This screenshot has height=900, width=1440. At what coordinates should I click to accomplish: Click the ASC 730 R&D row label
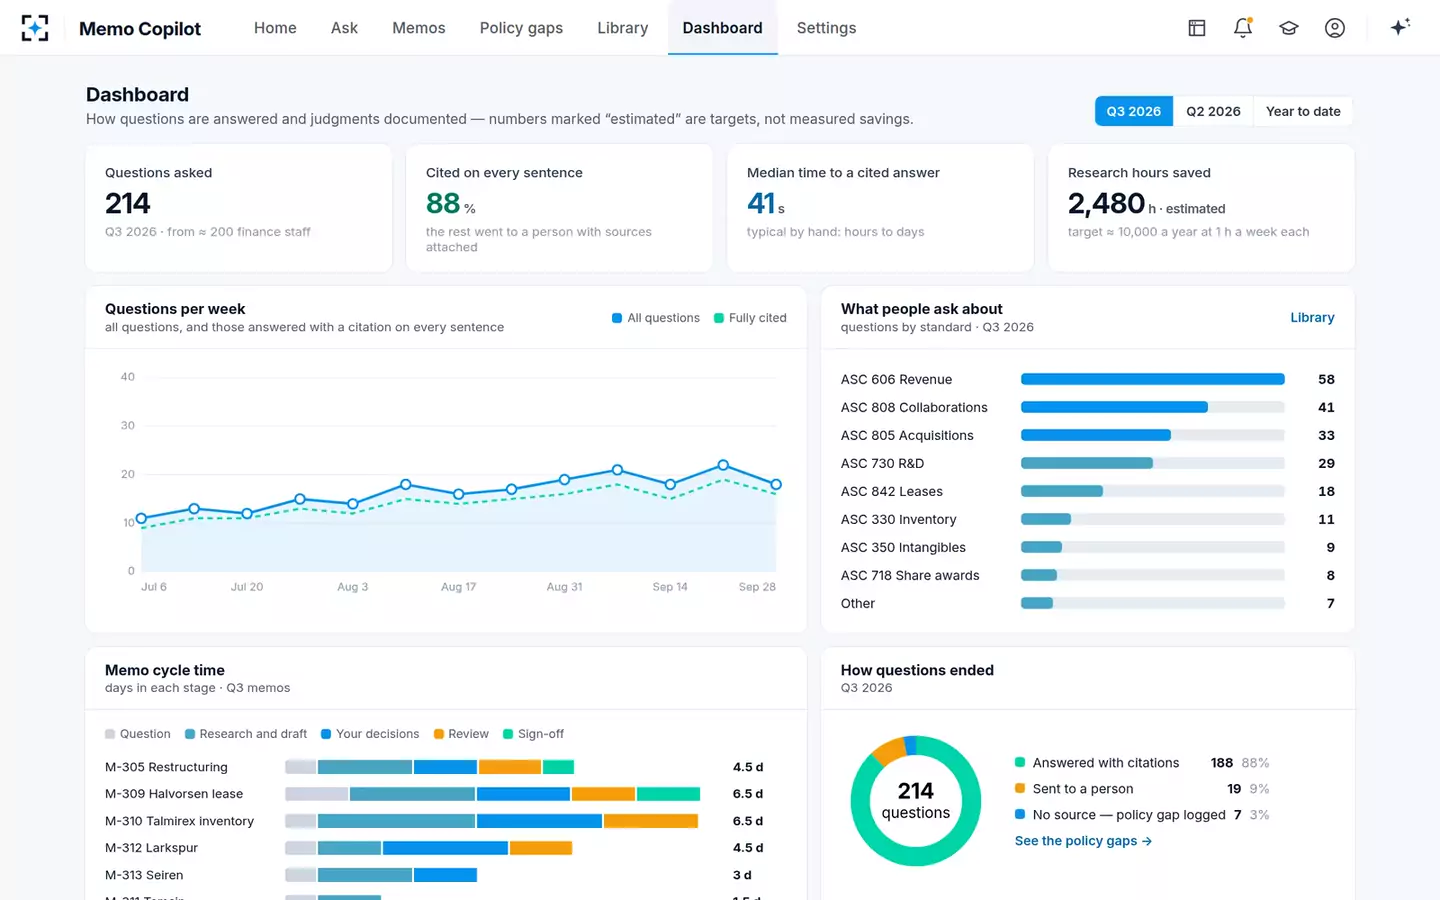(883, 464)
